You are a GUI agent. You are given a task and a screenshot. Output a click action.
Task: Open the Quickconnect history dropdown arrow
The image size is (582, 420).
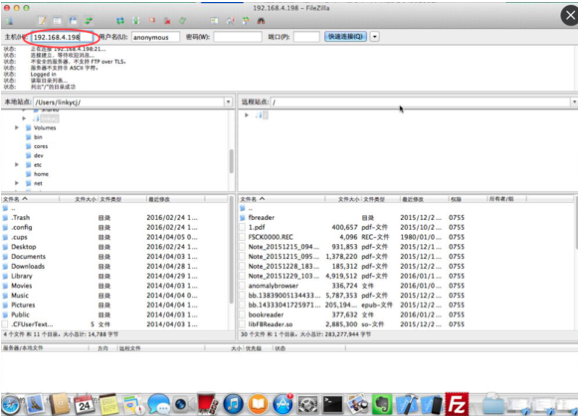tap(375, 37)
